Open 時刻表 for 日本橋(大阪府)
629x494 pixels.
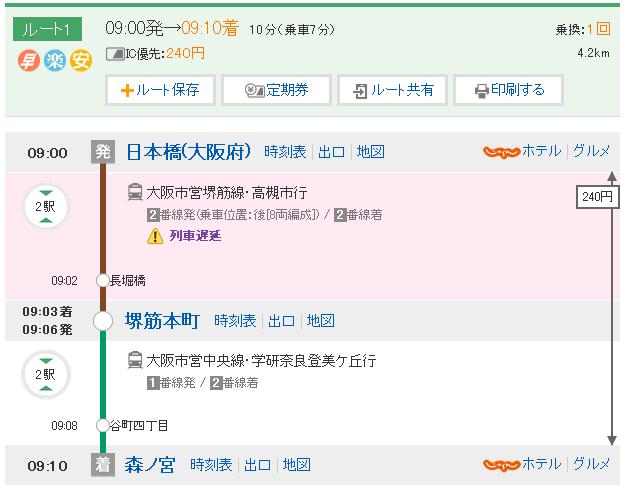(x=285, y=152)
